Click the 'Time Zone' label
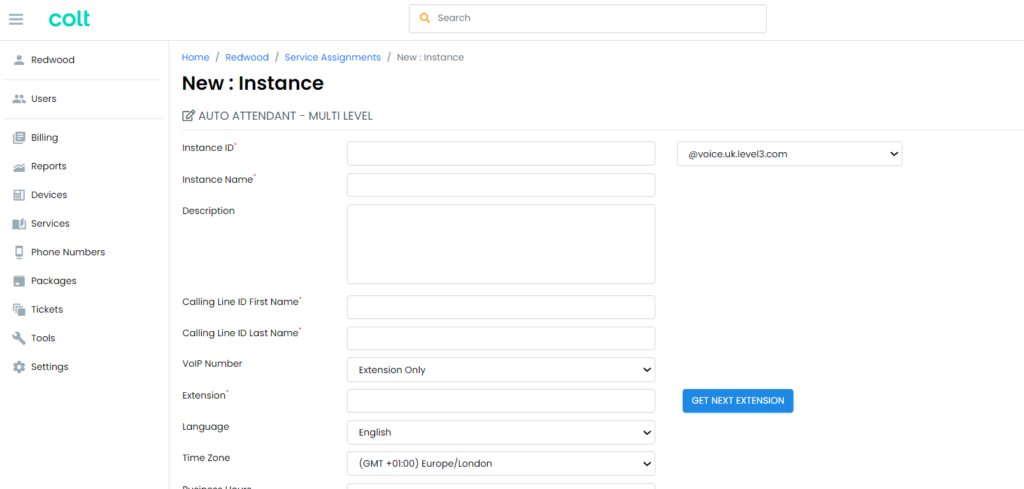This screenshot has height=489, width=1024. pyautogui.click(x=206, y=458)
